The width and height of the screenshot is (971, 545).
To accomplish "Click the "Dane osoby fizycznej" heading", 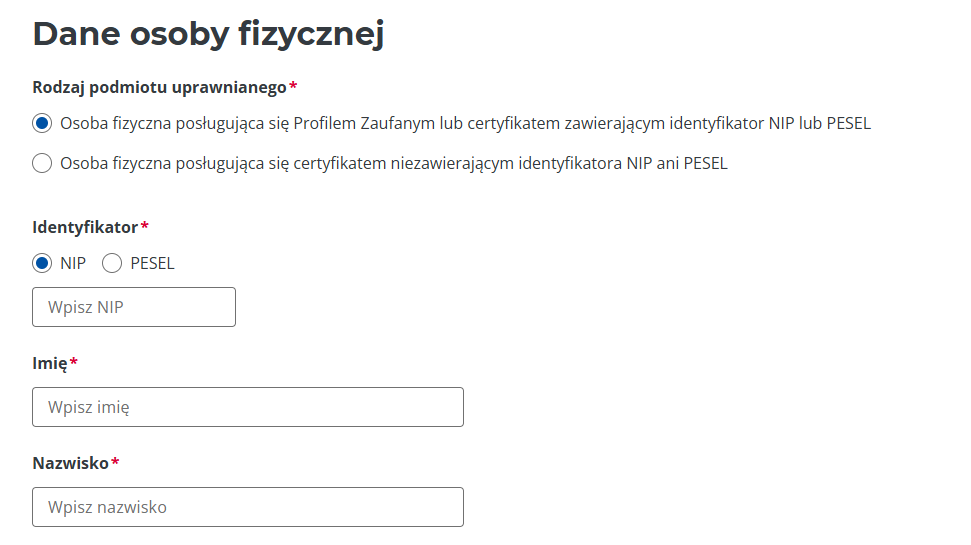I will [x=208, y=33].
